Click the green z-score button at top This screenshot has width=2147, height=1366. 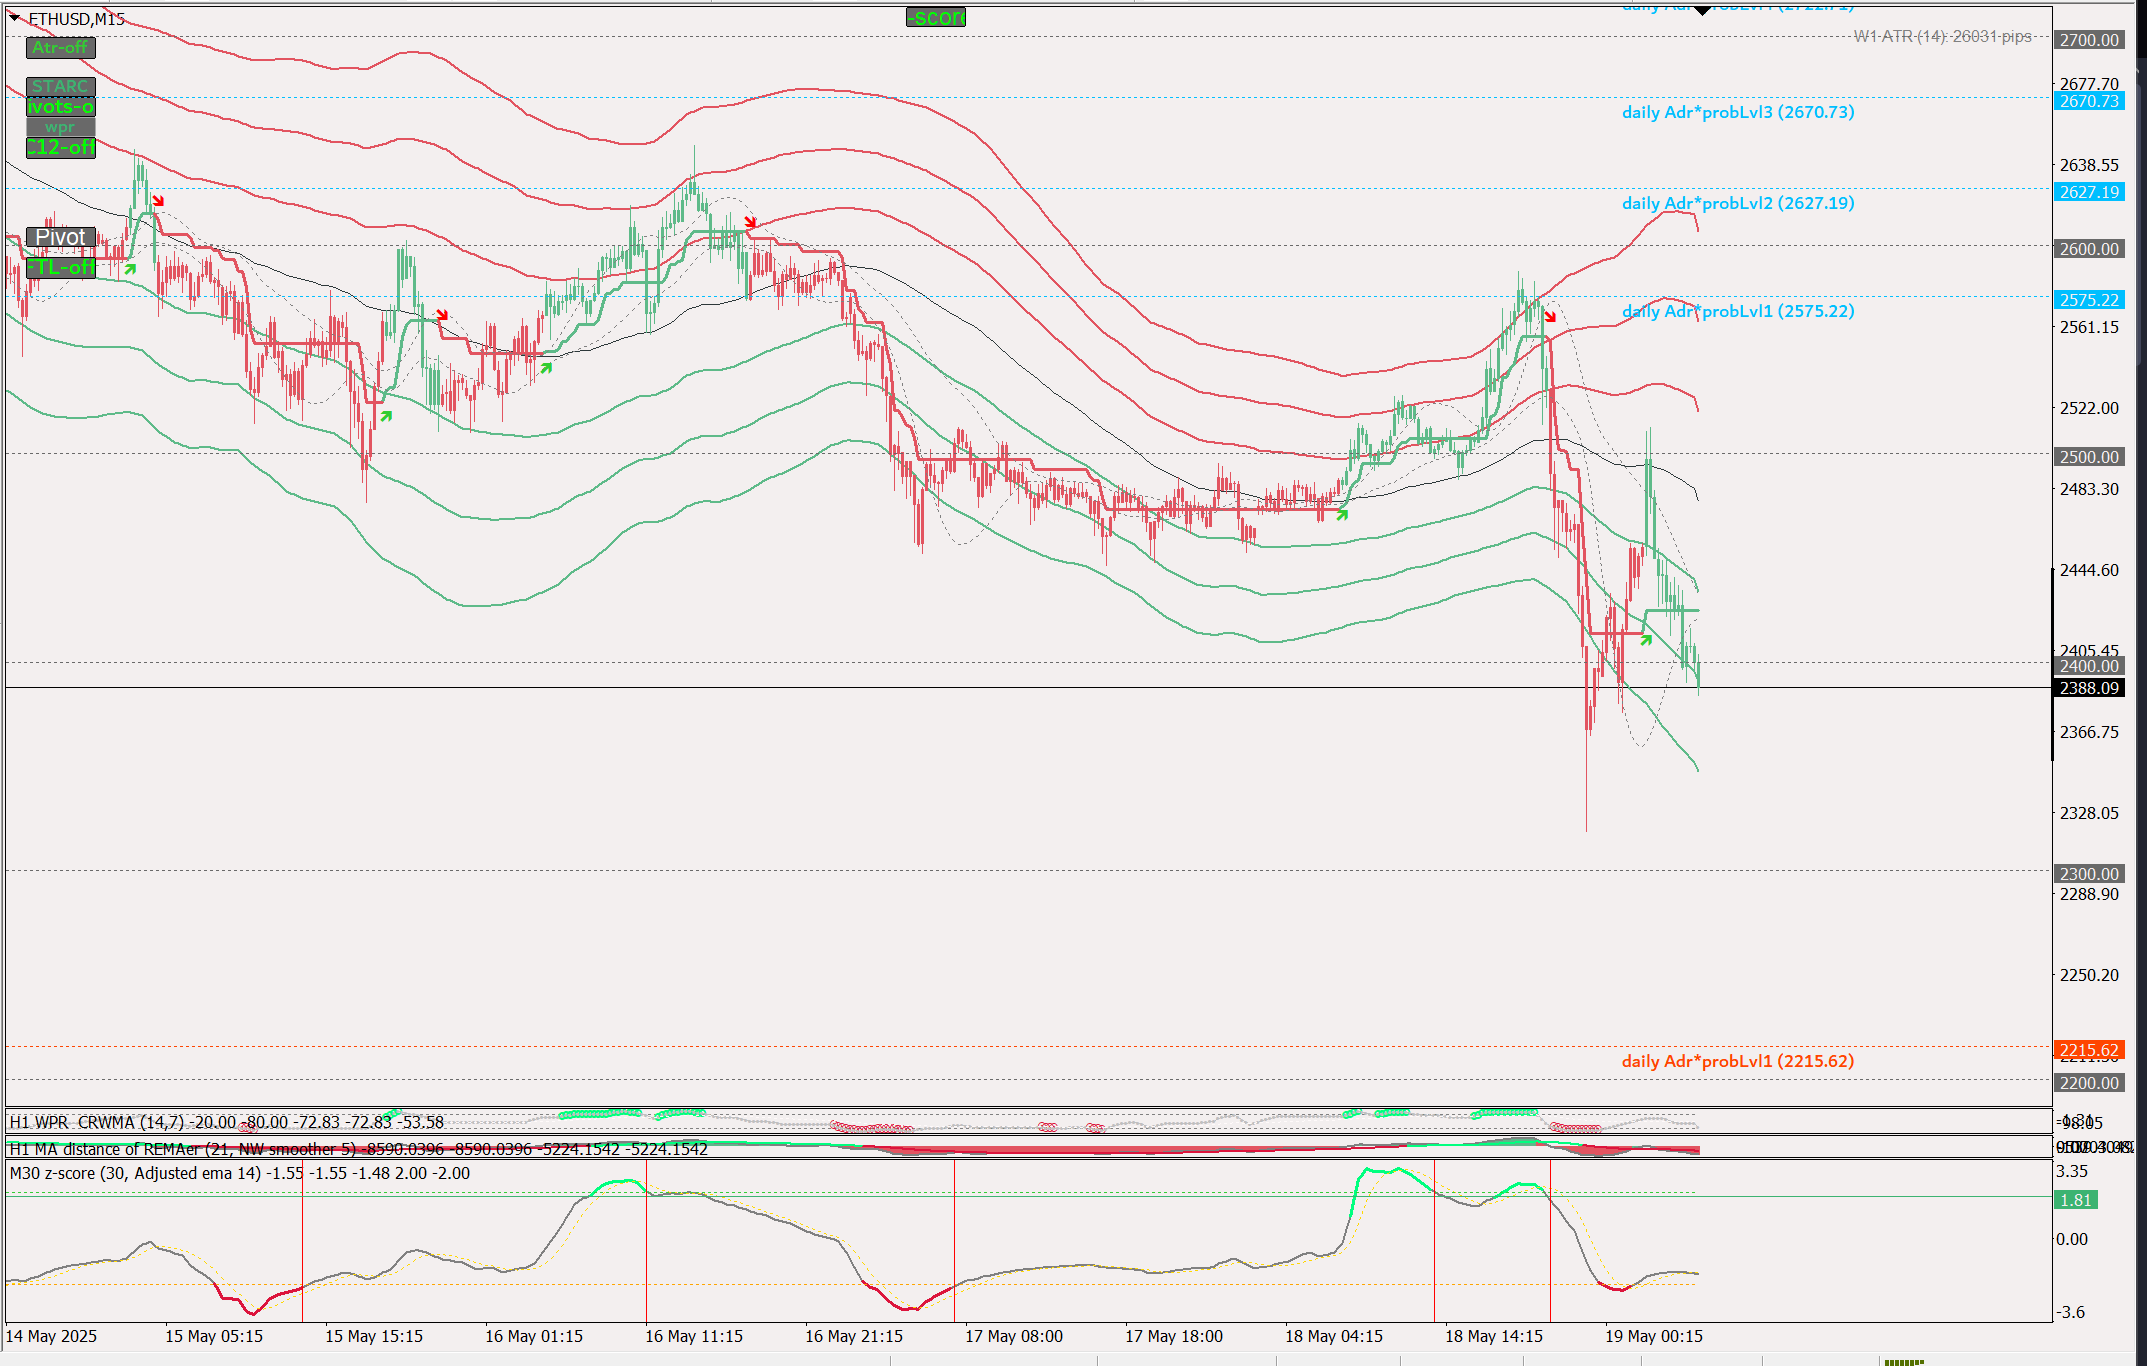935,18
